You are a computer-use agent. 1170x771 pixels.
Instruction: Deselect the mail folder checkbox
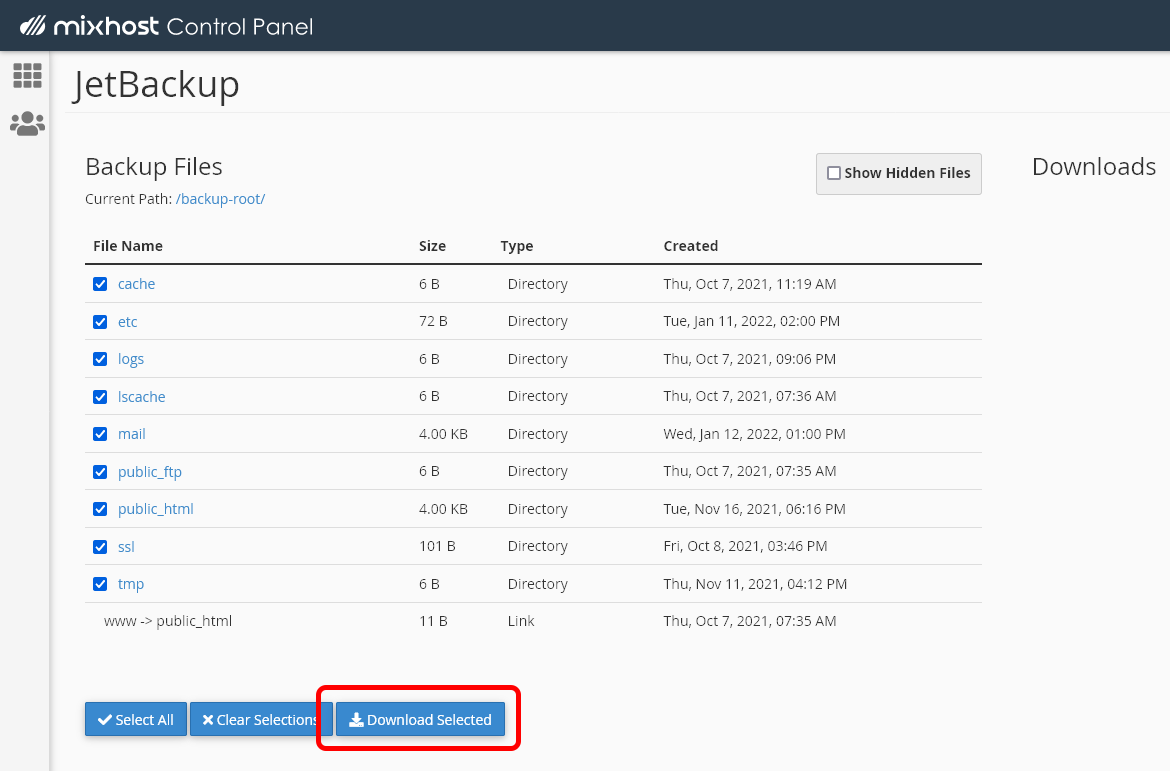tap(100, 434)
